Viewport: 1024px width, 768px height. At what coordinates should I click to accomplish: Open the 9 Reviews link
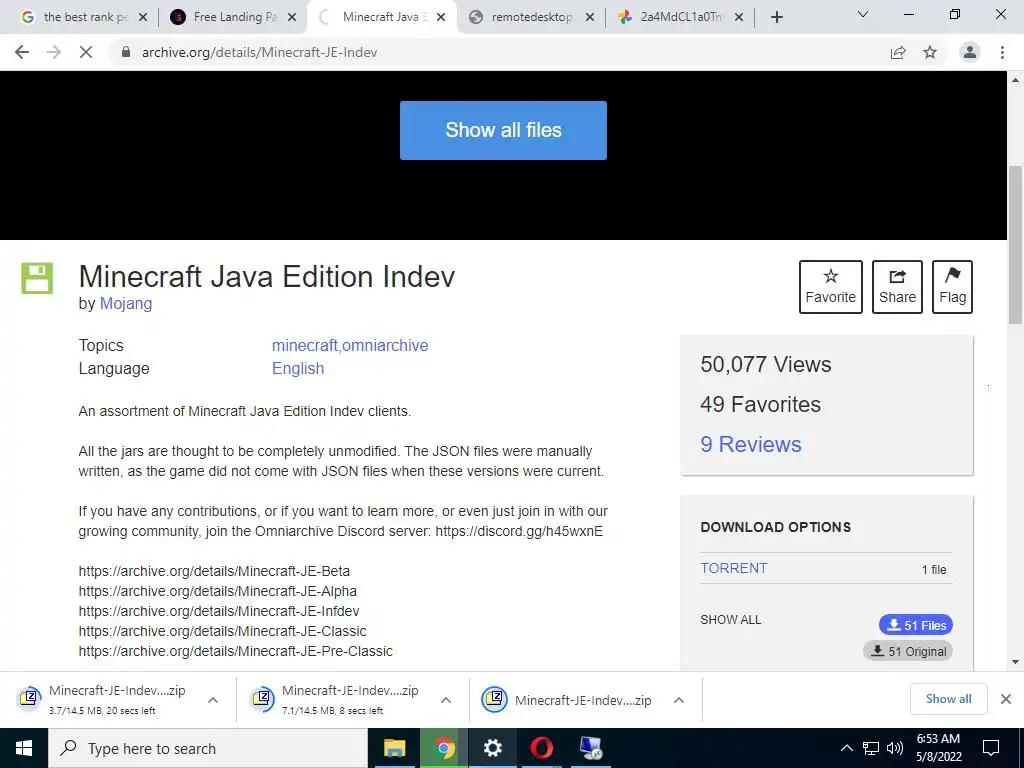pos(750,444)
